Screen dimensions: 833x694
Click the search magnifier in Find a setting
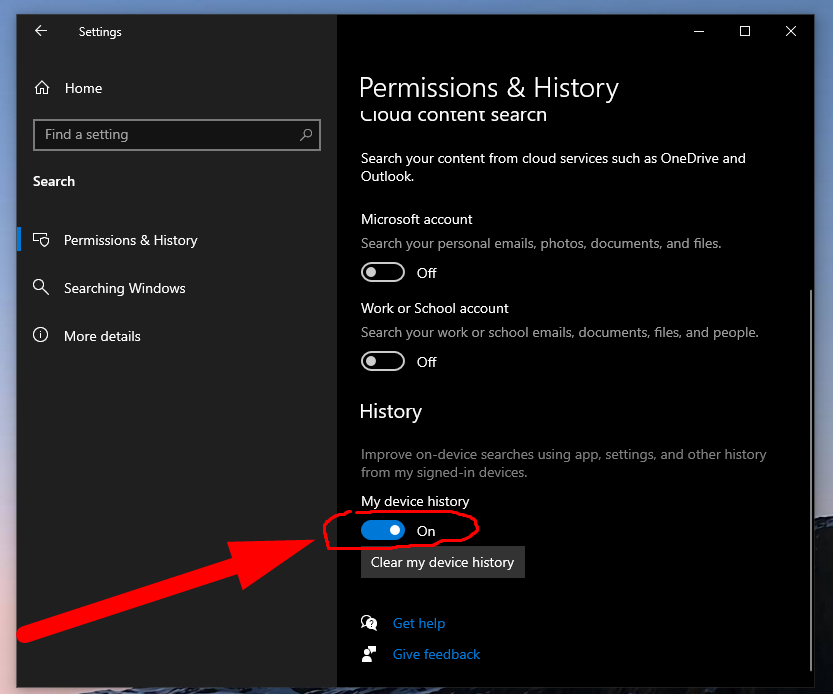[x=306, y=134]
